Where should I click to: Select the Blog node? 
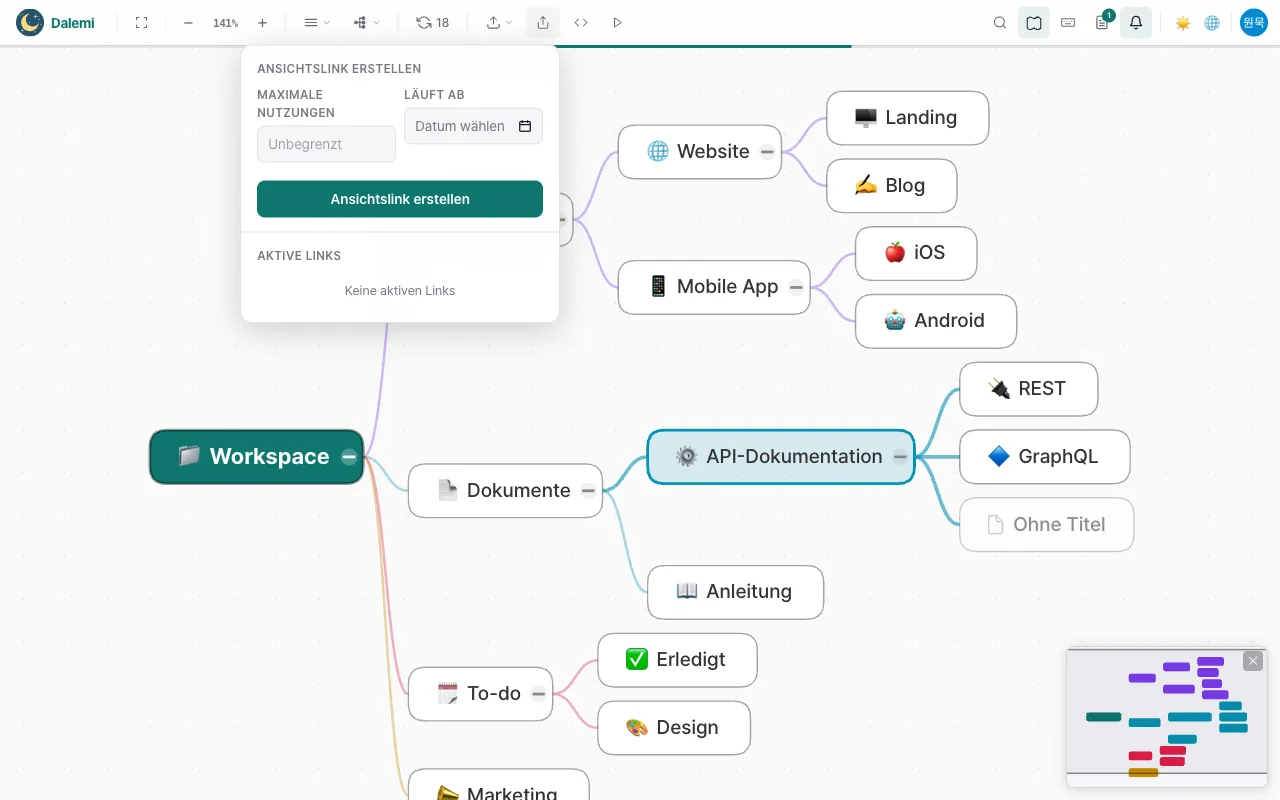pos(891,186)
